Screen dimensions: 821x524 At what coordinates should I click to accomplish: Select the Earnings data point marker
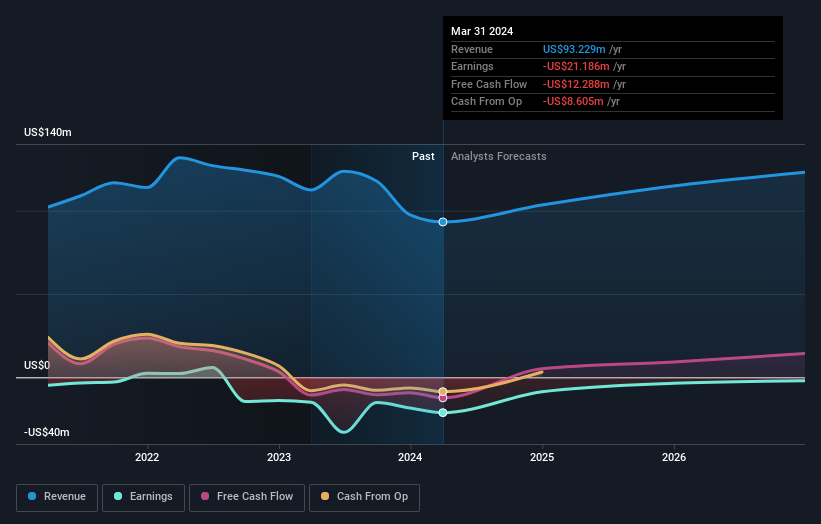[443, 412]
